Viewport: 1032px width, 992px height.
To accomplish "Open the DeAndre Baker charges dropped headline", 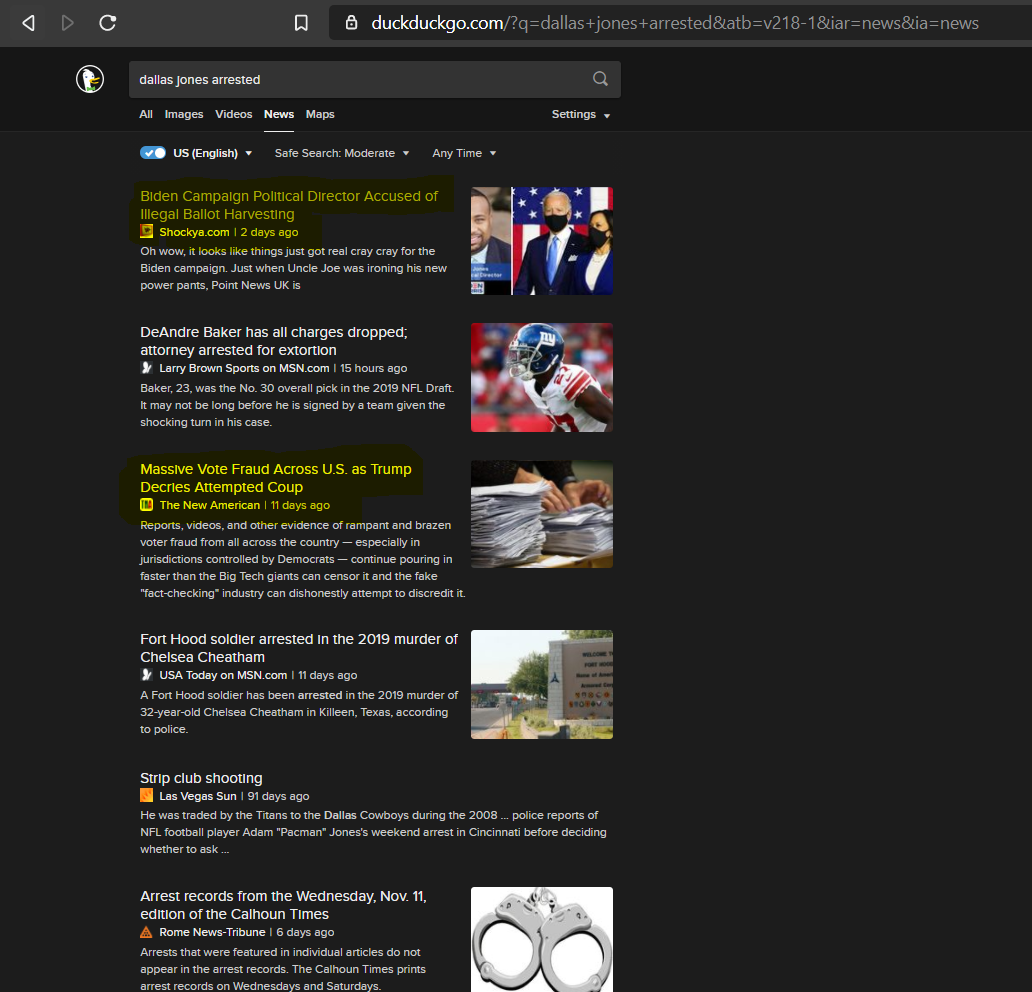I will [x=274, y=341].
